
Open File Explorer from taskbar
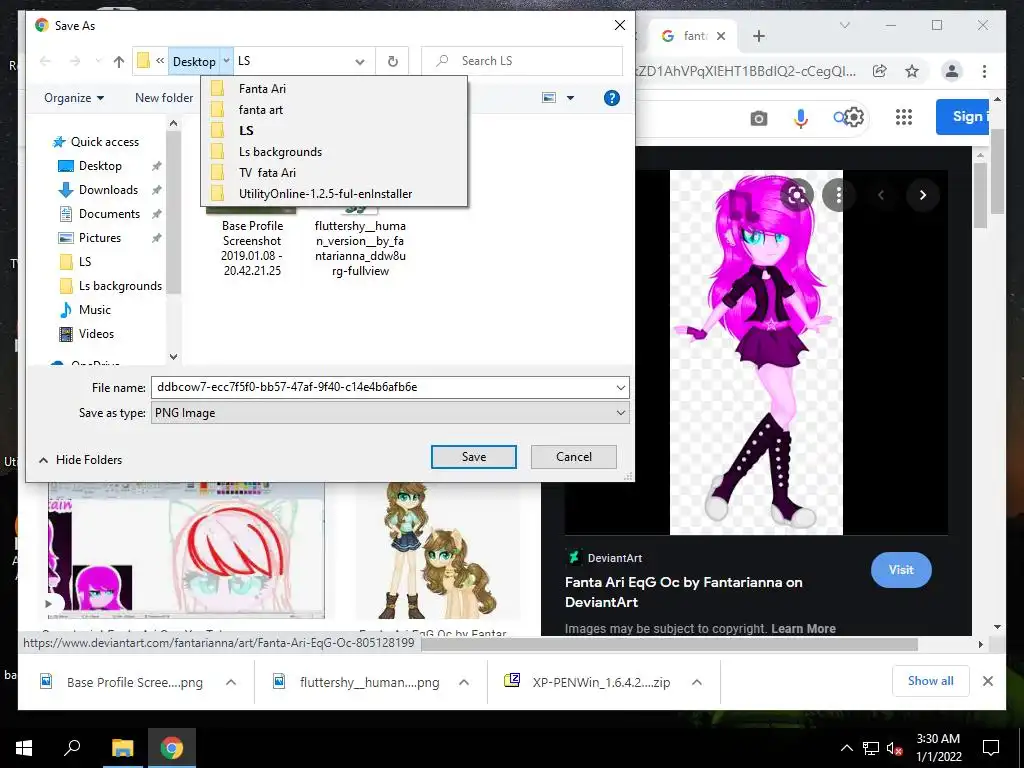[122, 747]
